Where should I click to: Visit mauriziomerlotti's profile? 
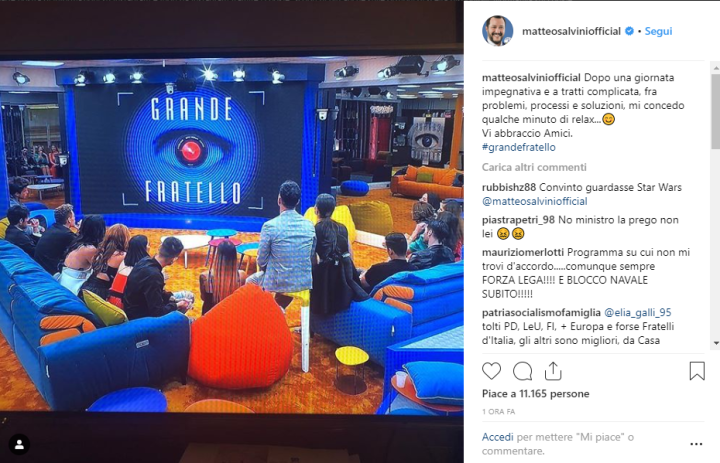tap(523, 252)
